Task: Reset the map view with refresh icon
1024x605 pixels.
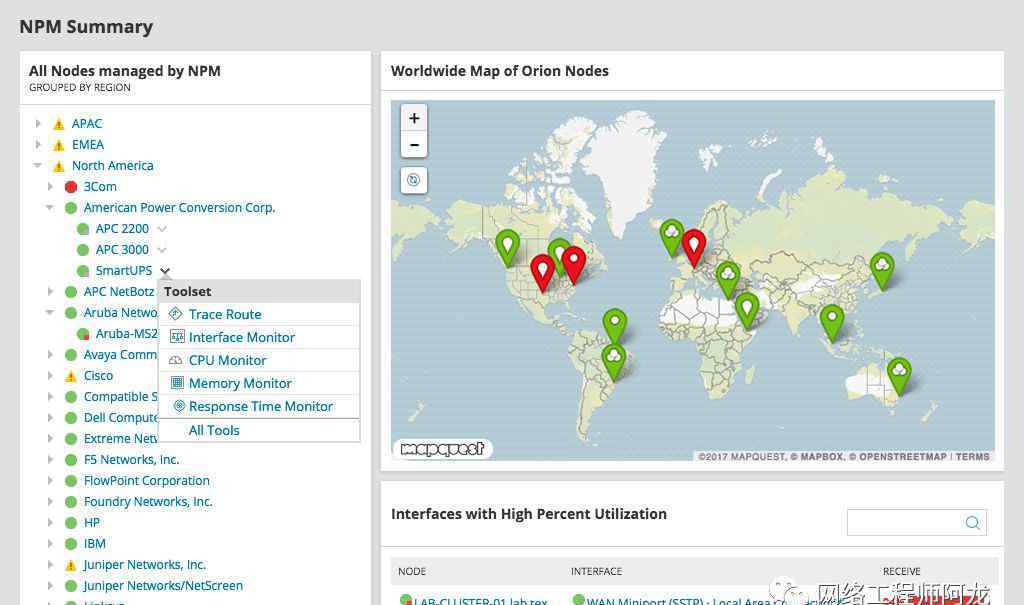Action: [x=414, y=181]
